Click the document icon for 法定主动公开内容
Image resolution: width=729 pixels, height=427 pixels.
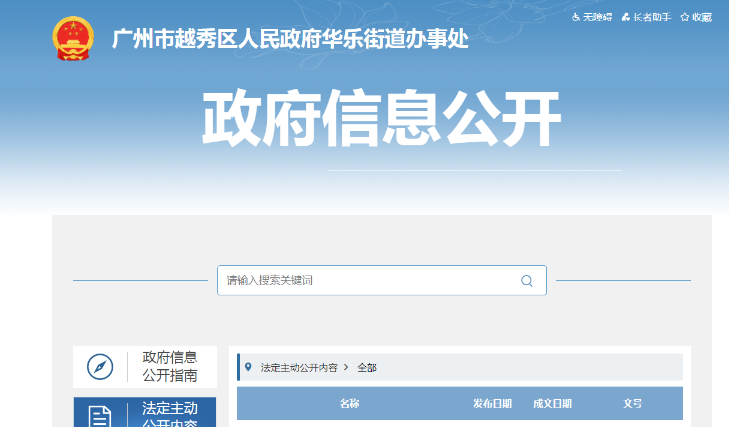[100, 416]
